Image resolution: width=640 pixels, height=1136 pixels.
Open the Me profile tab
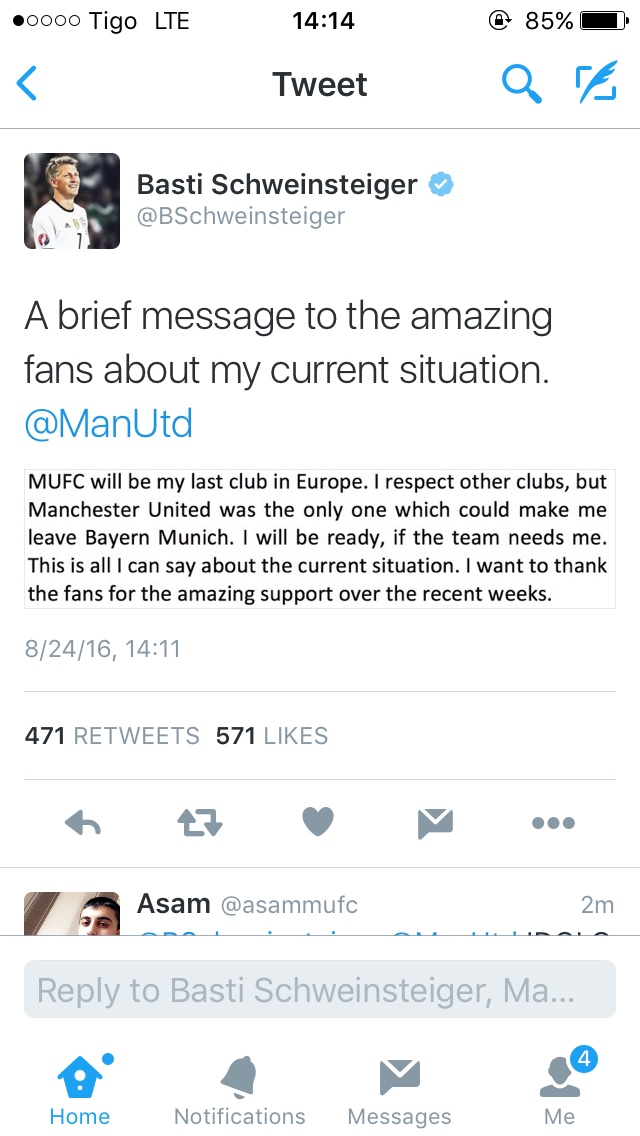pos(560,1088)
